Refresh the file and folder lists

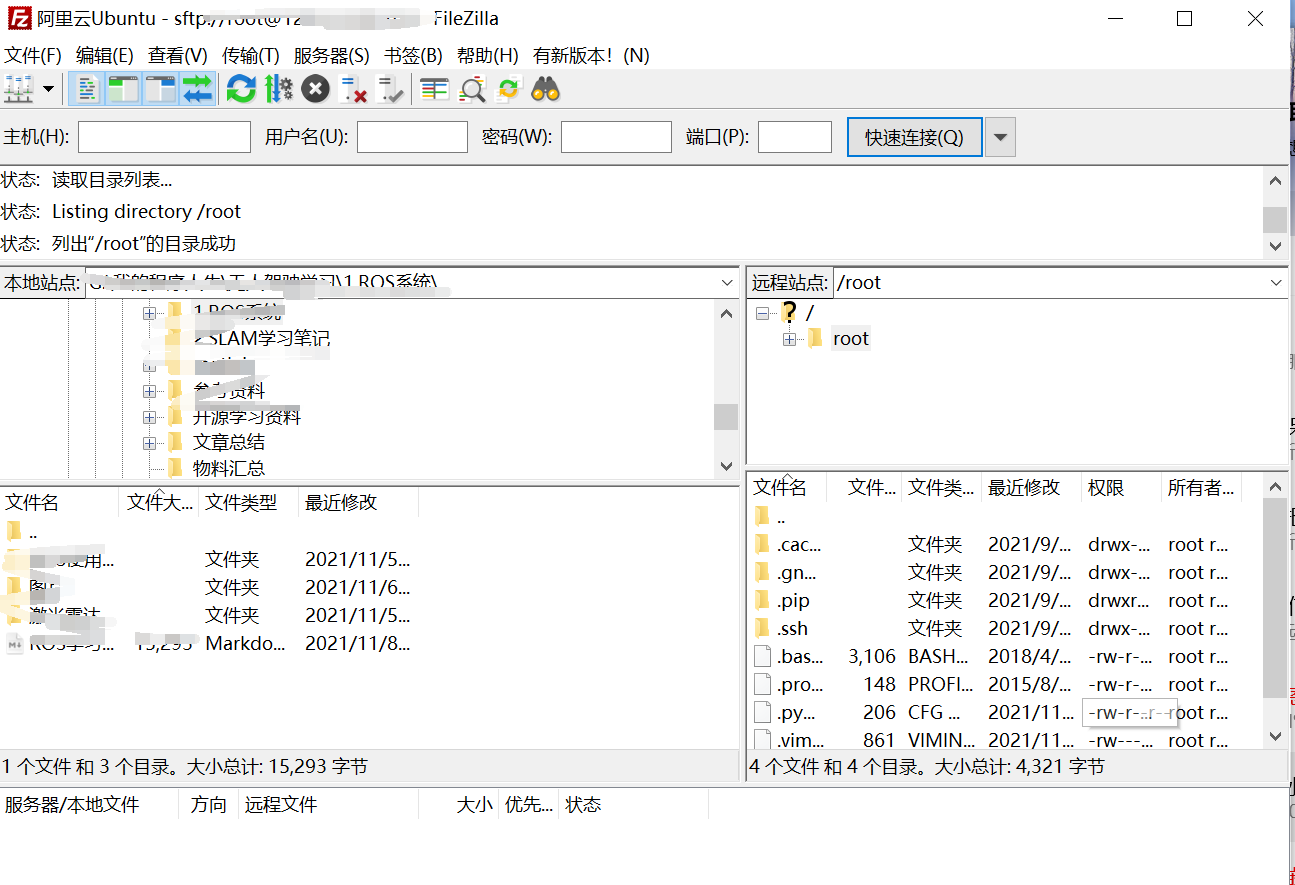tap(241, 89)
